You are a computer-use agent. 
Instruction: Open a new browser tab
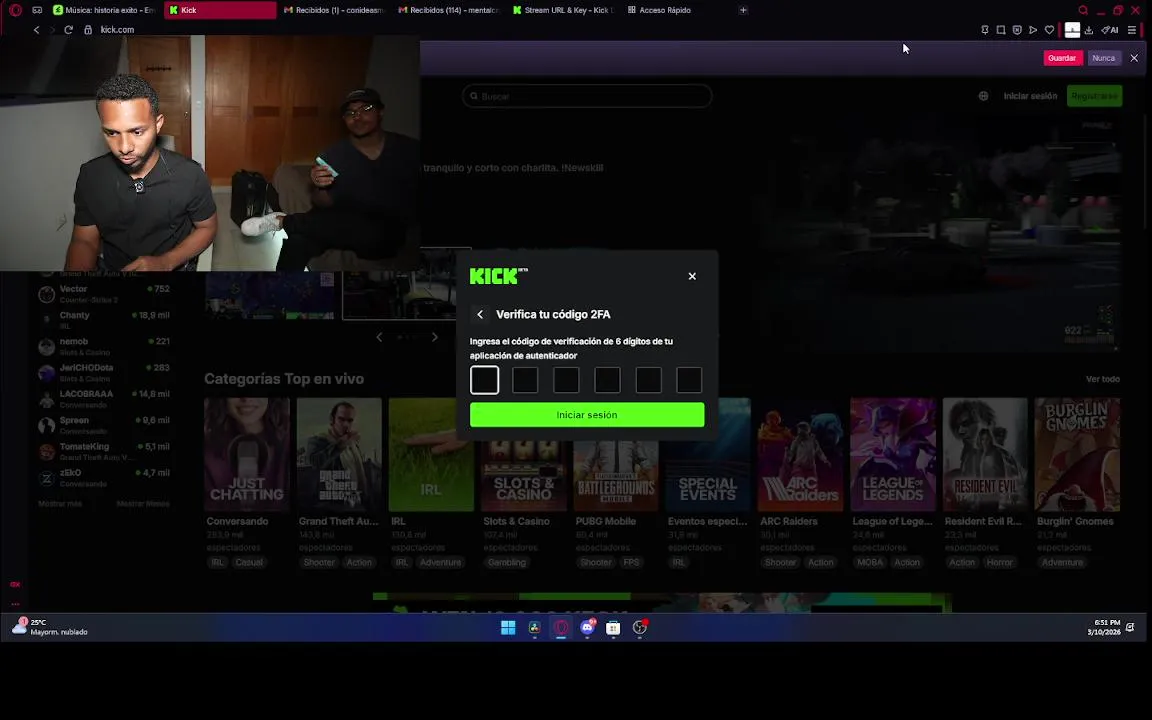coord(744,10)
